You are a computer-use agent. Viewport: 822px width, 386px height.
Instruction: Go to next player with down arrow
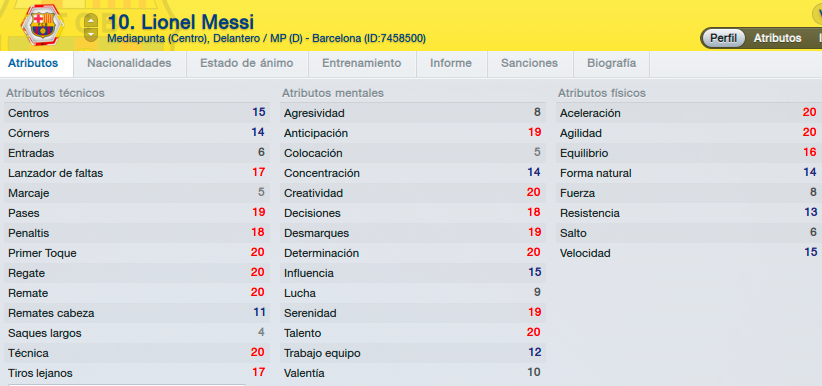[x=91, y=34]
